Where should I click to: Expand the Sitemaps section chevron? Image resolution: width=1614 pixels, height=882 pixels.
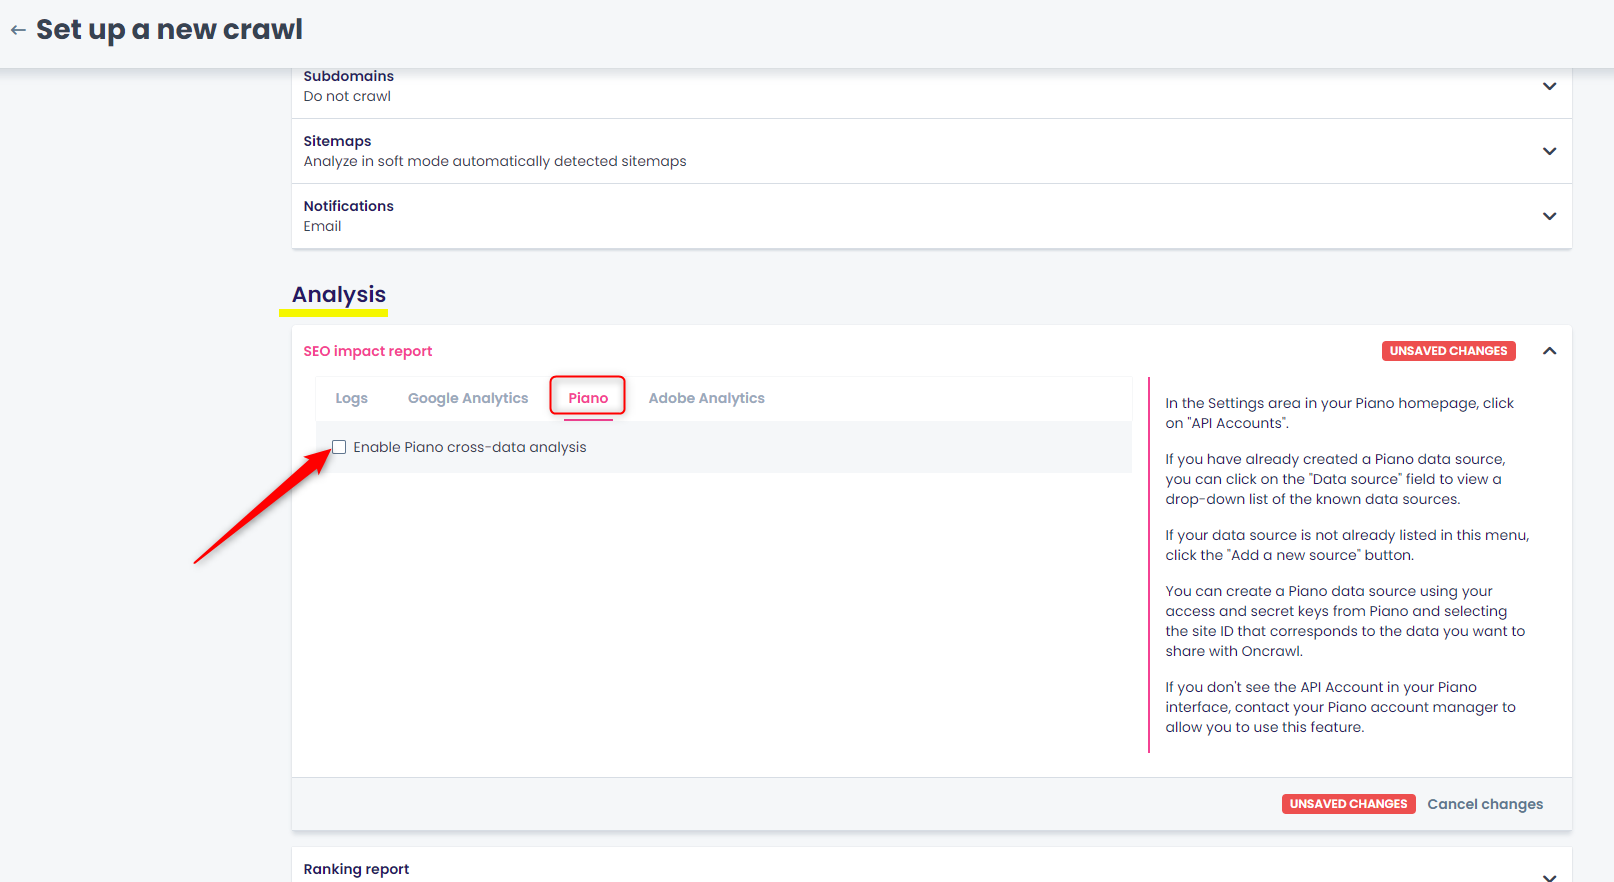[1549, 151]
